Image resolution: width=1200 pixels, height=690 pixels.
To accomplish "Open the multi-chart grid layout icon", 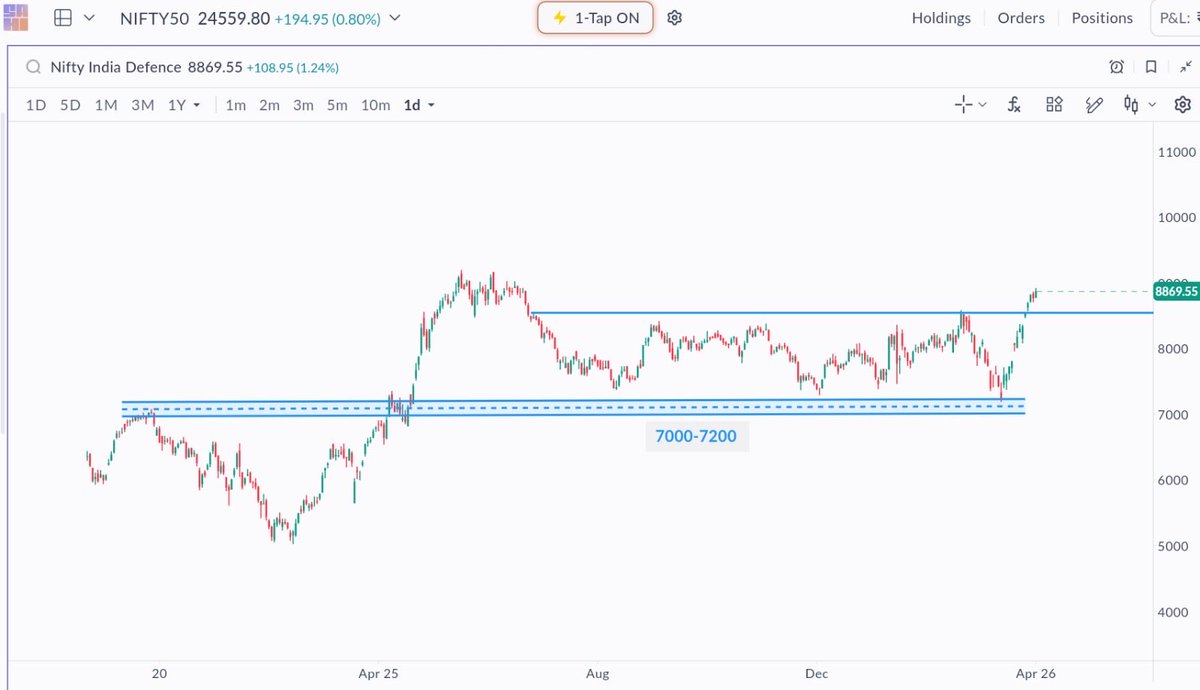I will point(62,17).
